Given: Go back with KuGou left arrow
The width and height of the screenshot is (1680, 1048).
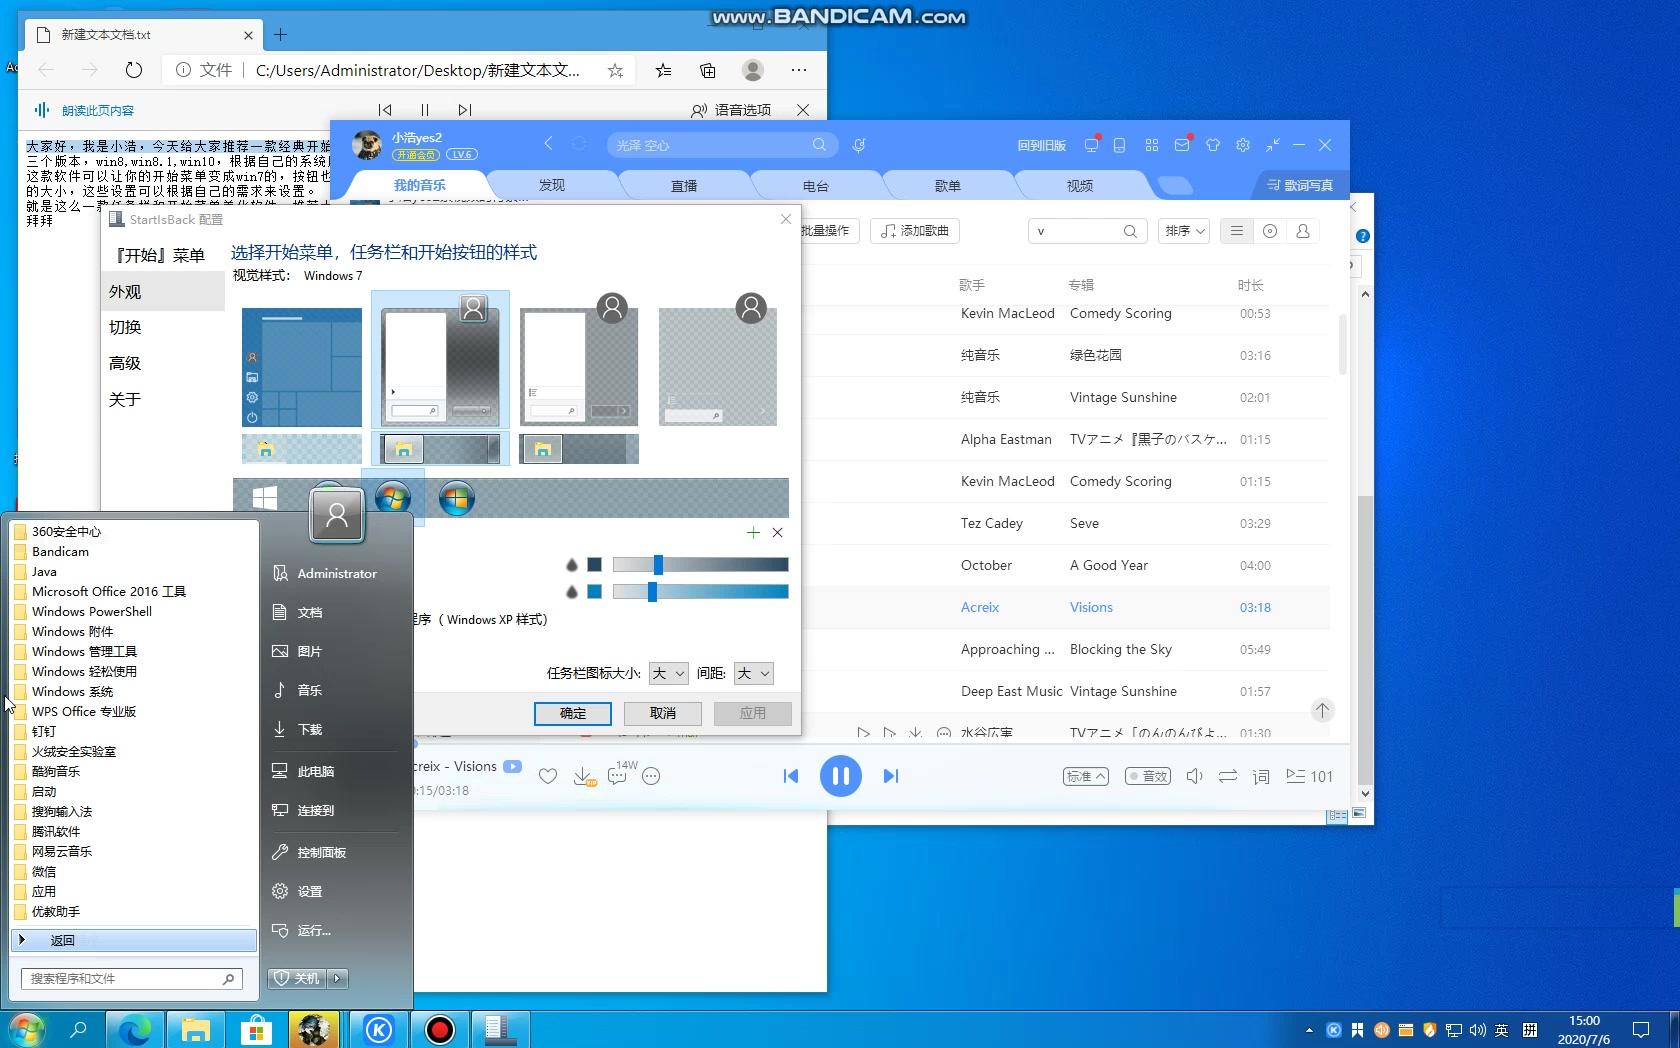Looking at the screenshot, I should (548, 144).
